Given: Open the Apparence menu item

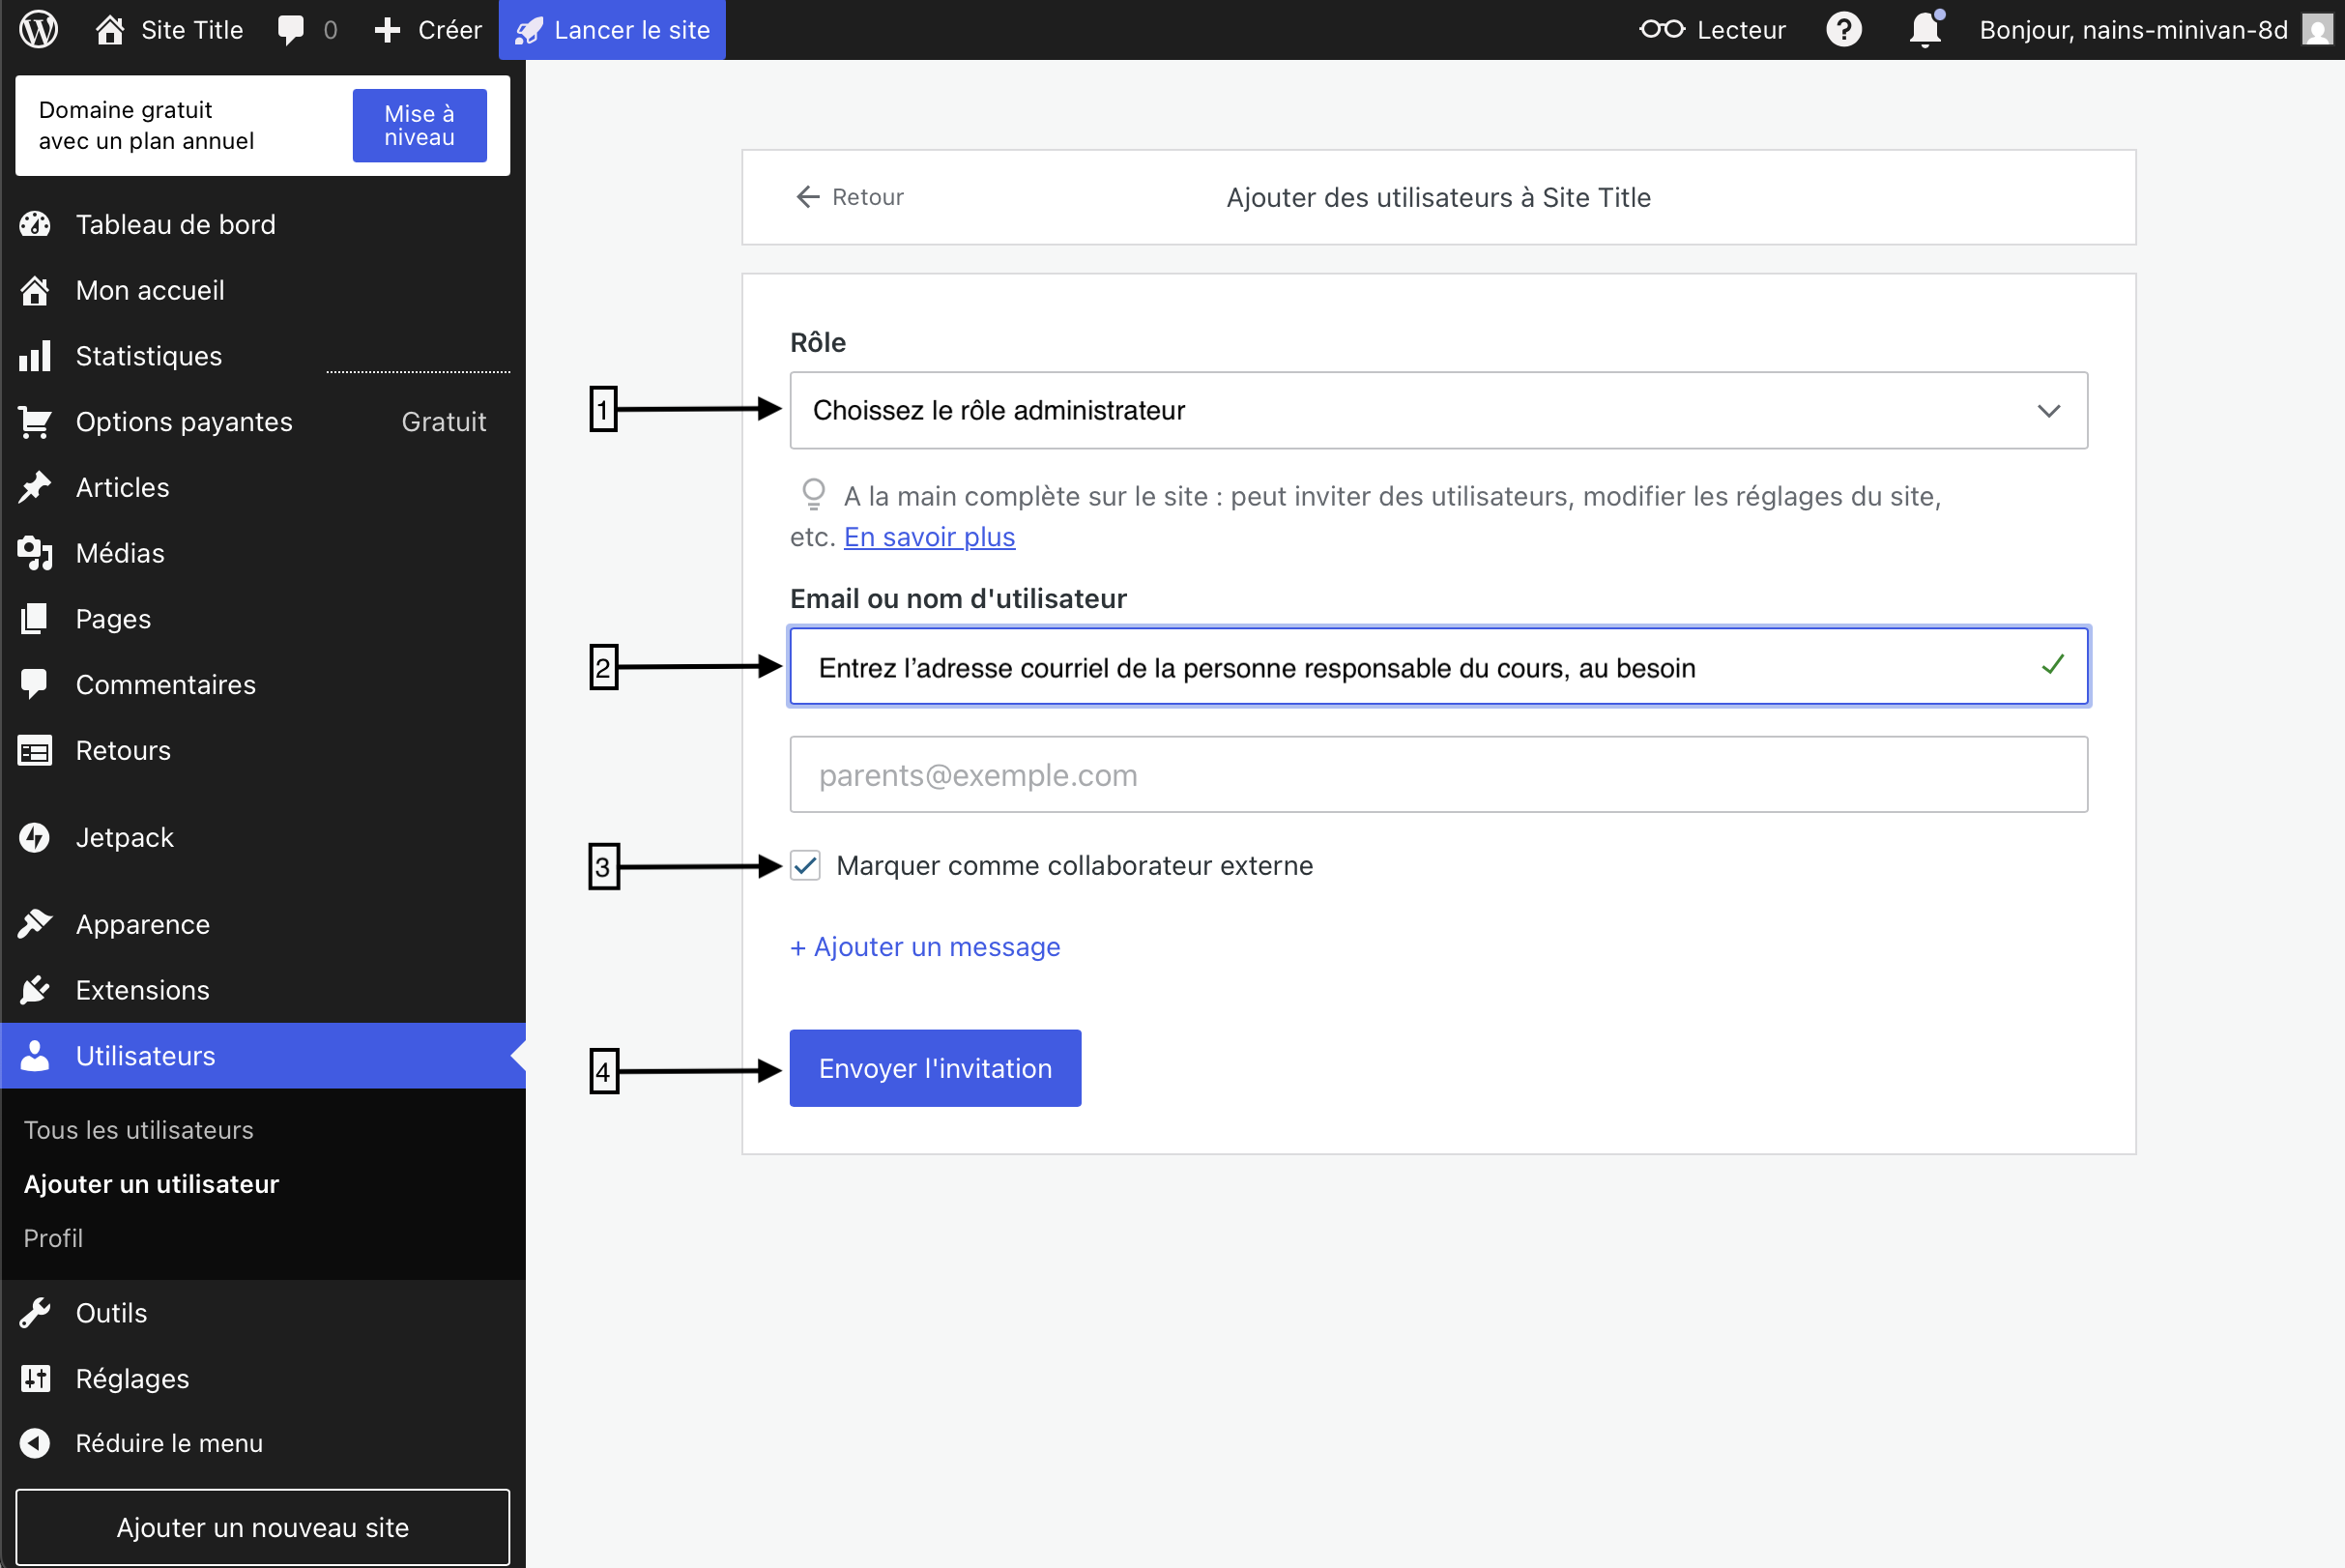Looking at the screenshot, I should 143,924.
